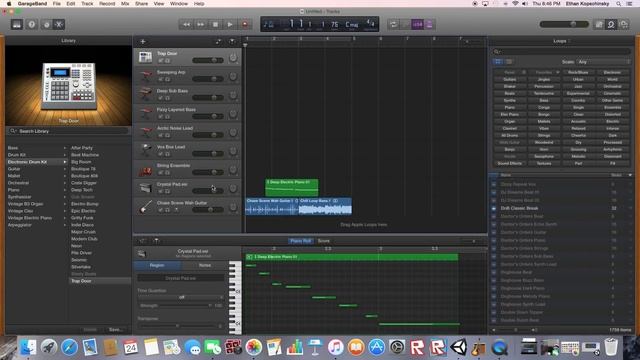Filter loops by Sound Effects button

(509, 163)
